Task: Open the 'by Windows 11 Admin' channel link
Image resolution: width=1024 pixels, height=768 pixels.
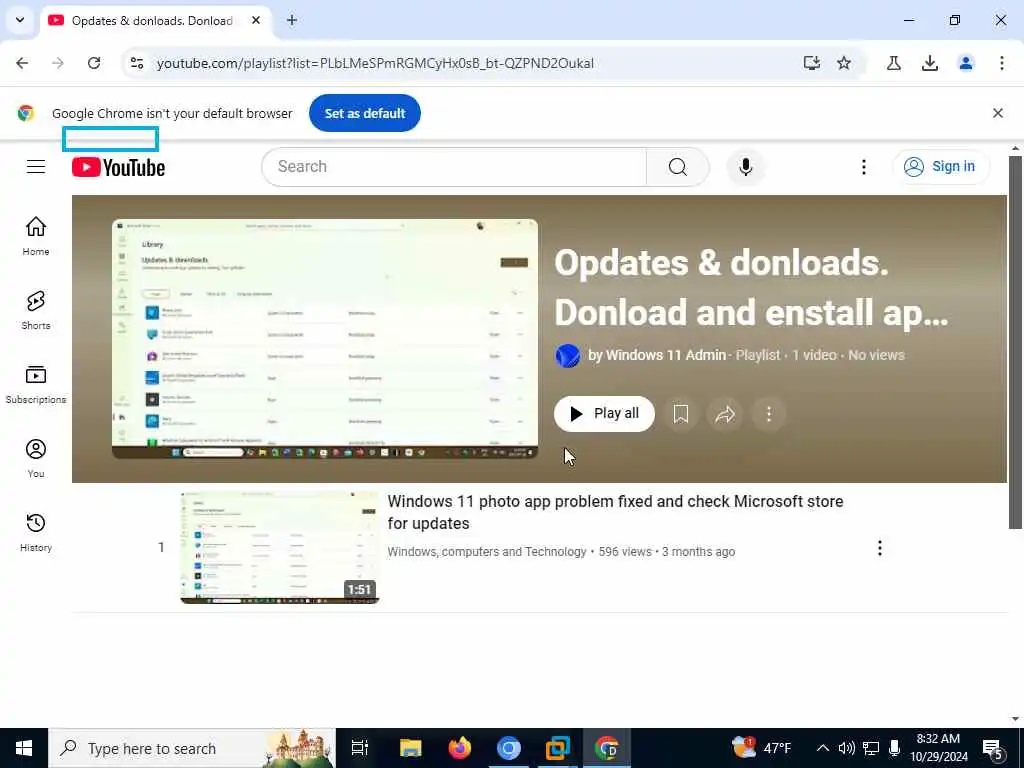Action: (x=657, y=355)
